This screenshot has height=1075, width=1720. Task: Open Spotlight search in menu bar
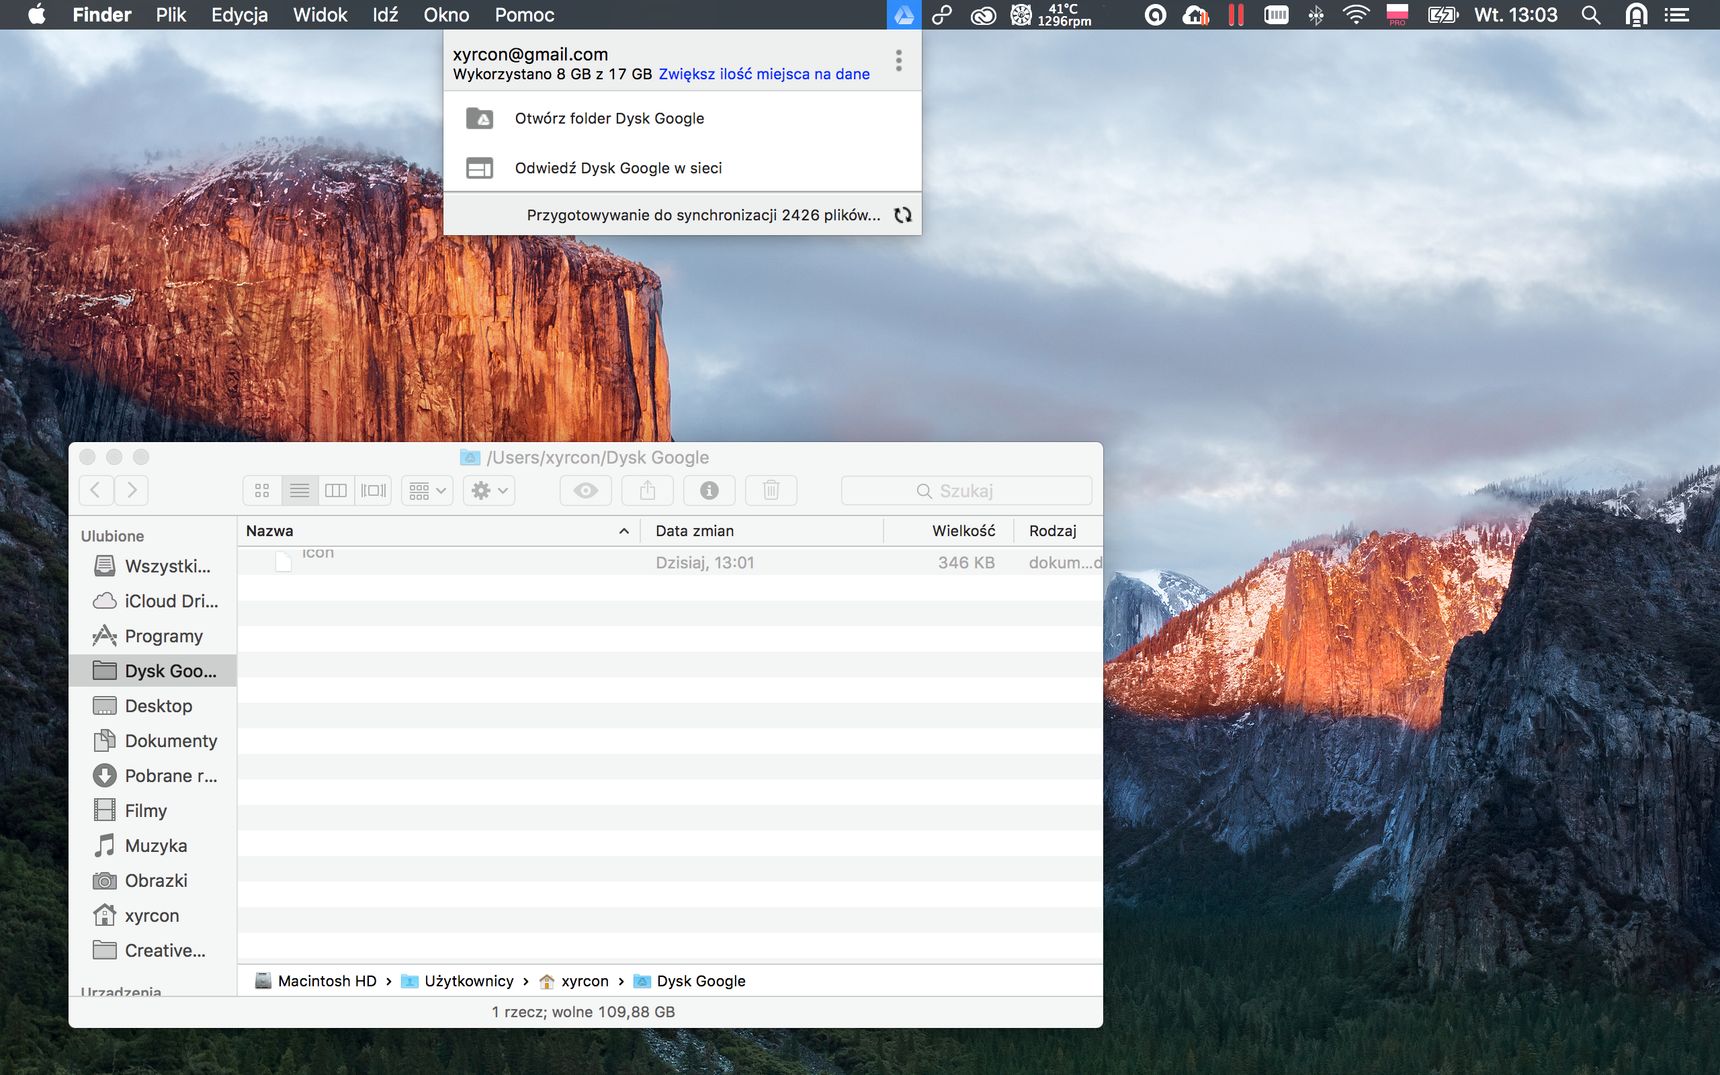click(1591, 15)
